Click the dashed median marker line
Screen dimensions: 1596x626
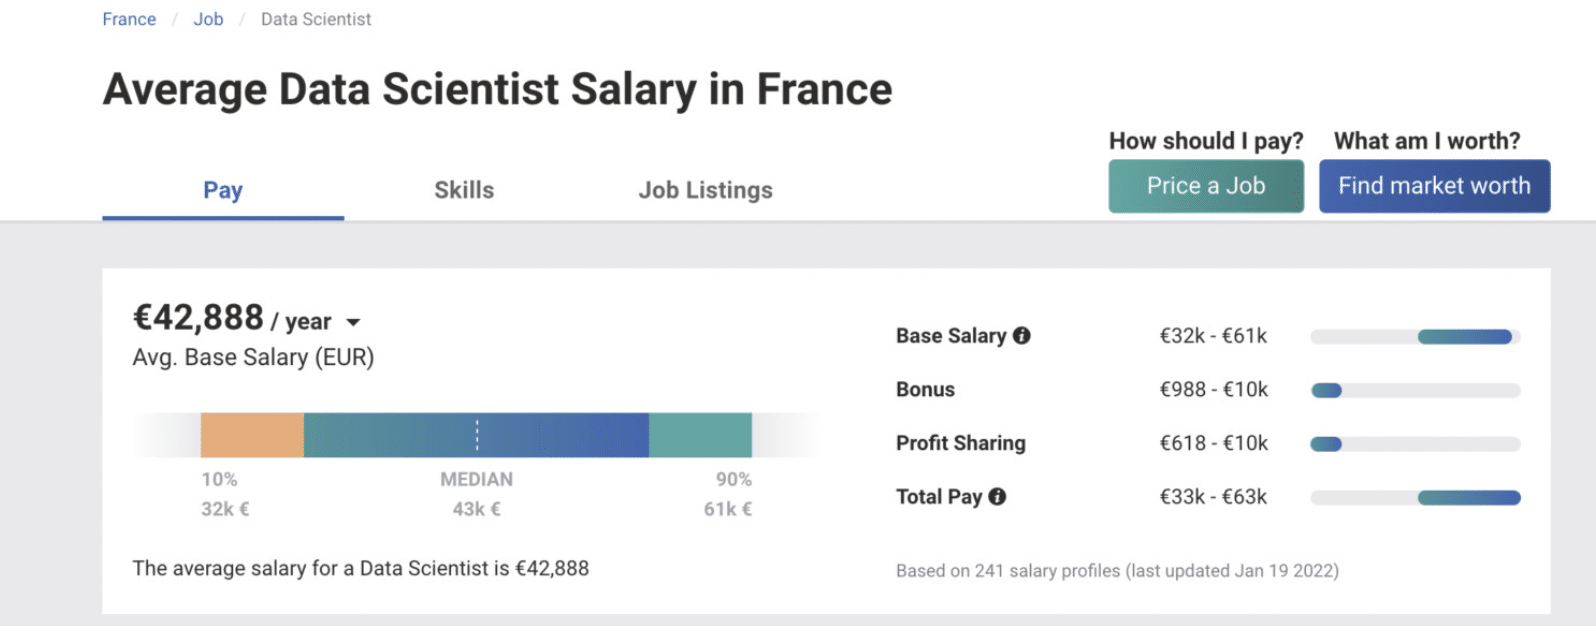point(477,435)
